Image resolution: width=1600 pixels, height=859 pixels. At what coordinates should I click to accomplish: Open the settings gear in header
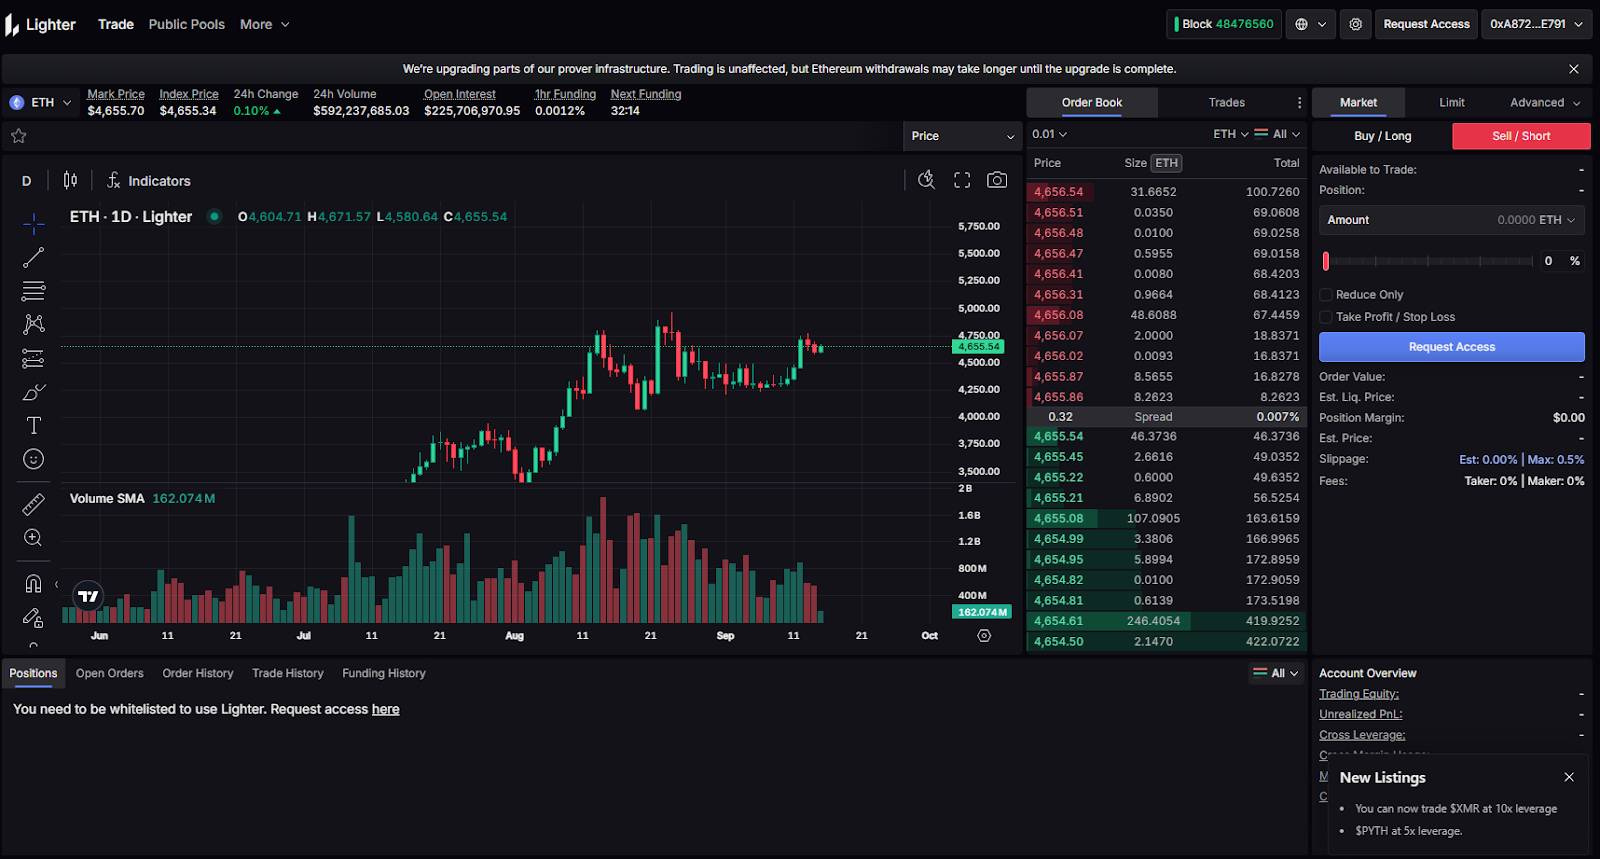click(x=1356, y=24)
